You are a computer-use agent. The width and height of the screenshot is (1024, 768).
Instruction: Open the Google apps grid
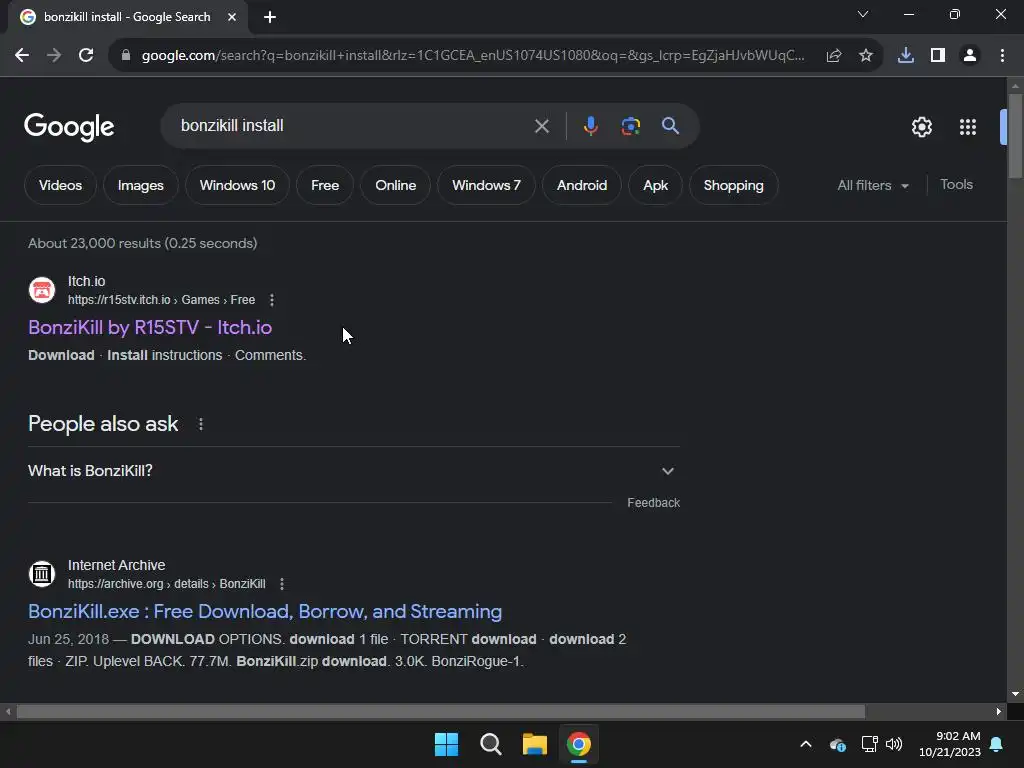coord(967,127)
